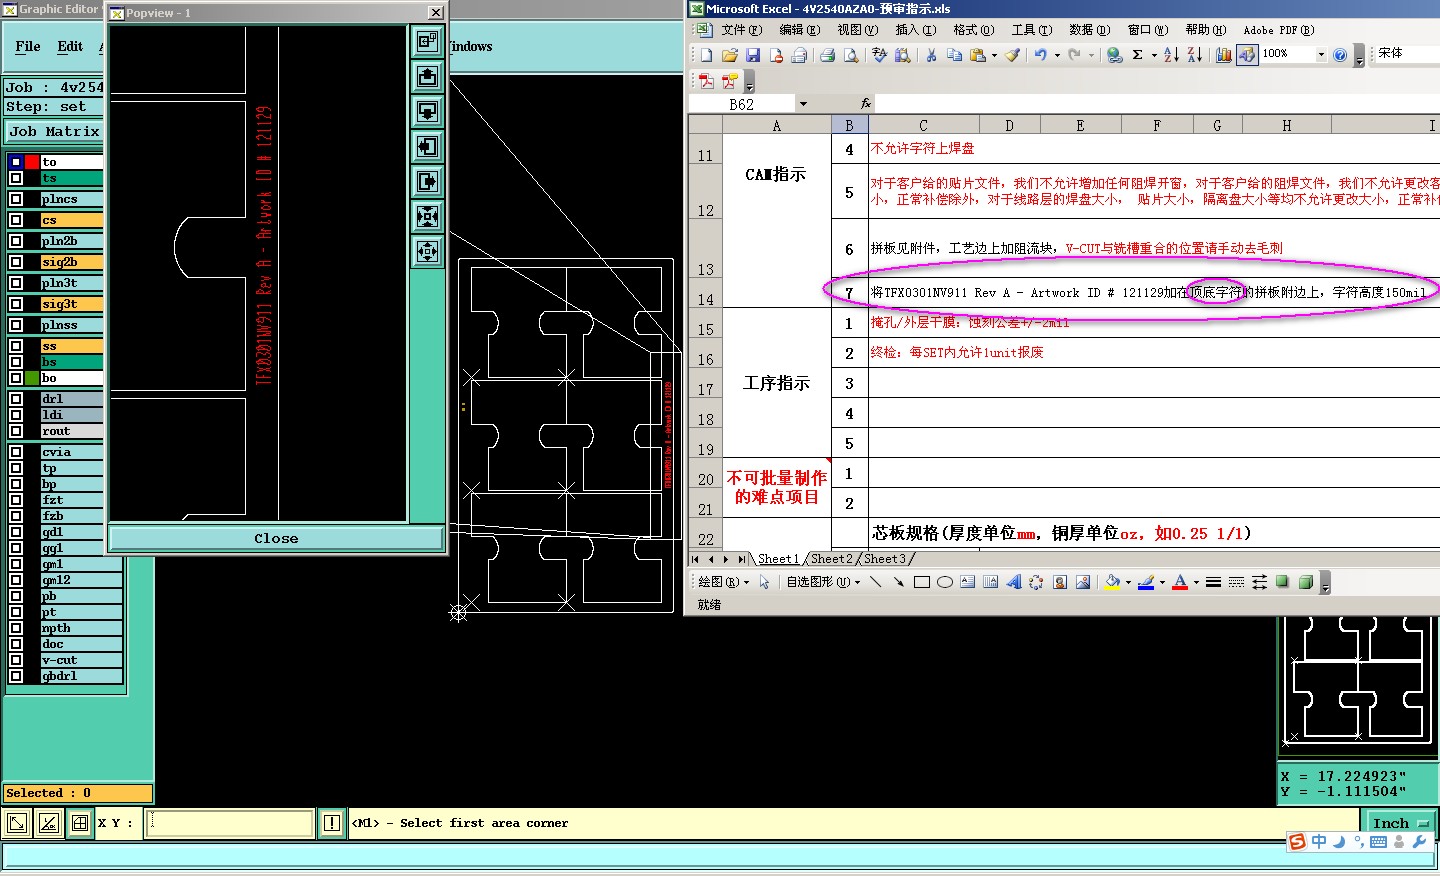The height and width of the screenshot is (876, 1440).
Task: Click Excel AutoSum sigma icon
Action: [1137, 55]
